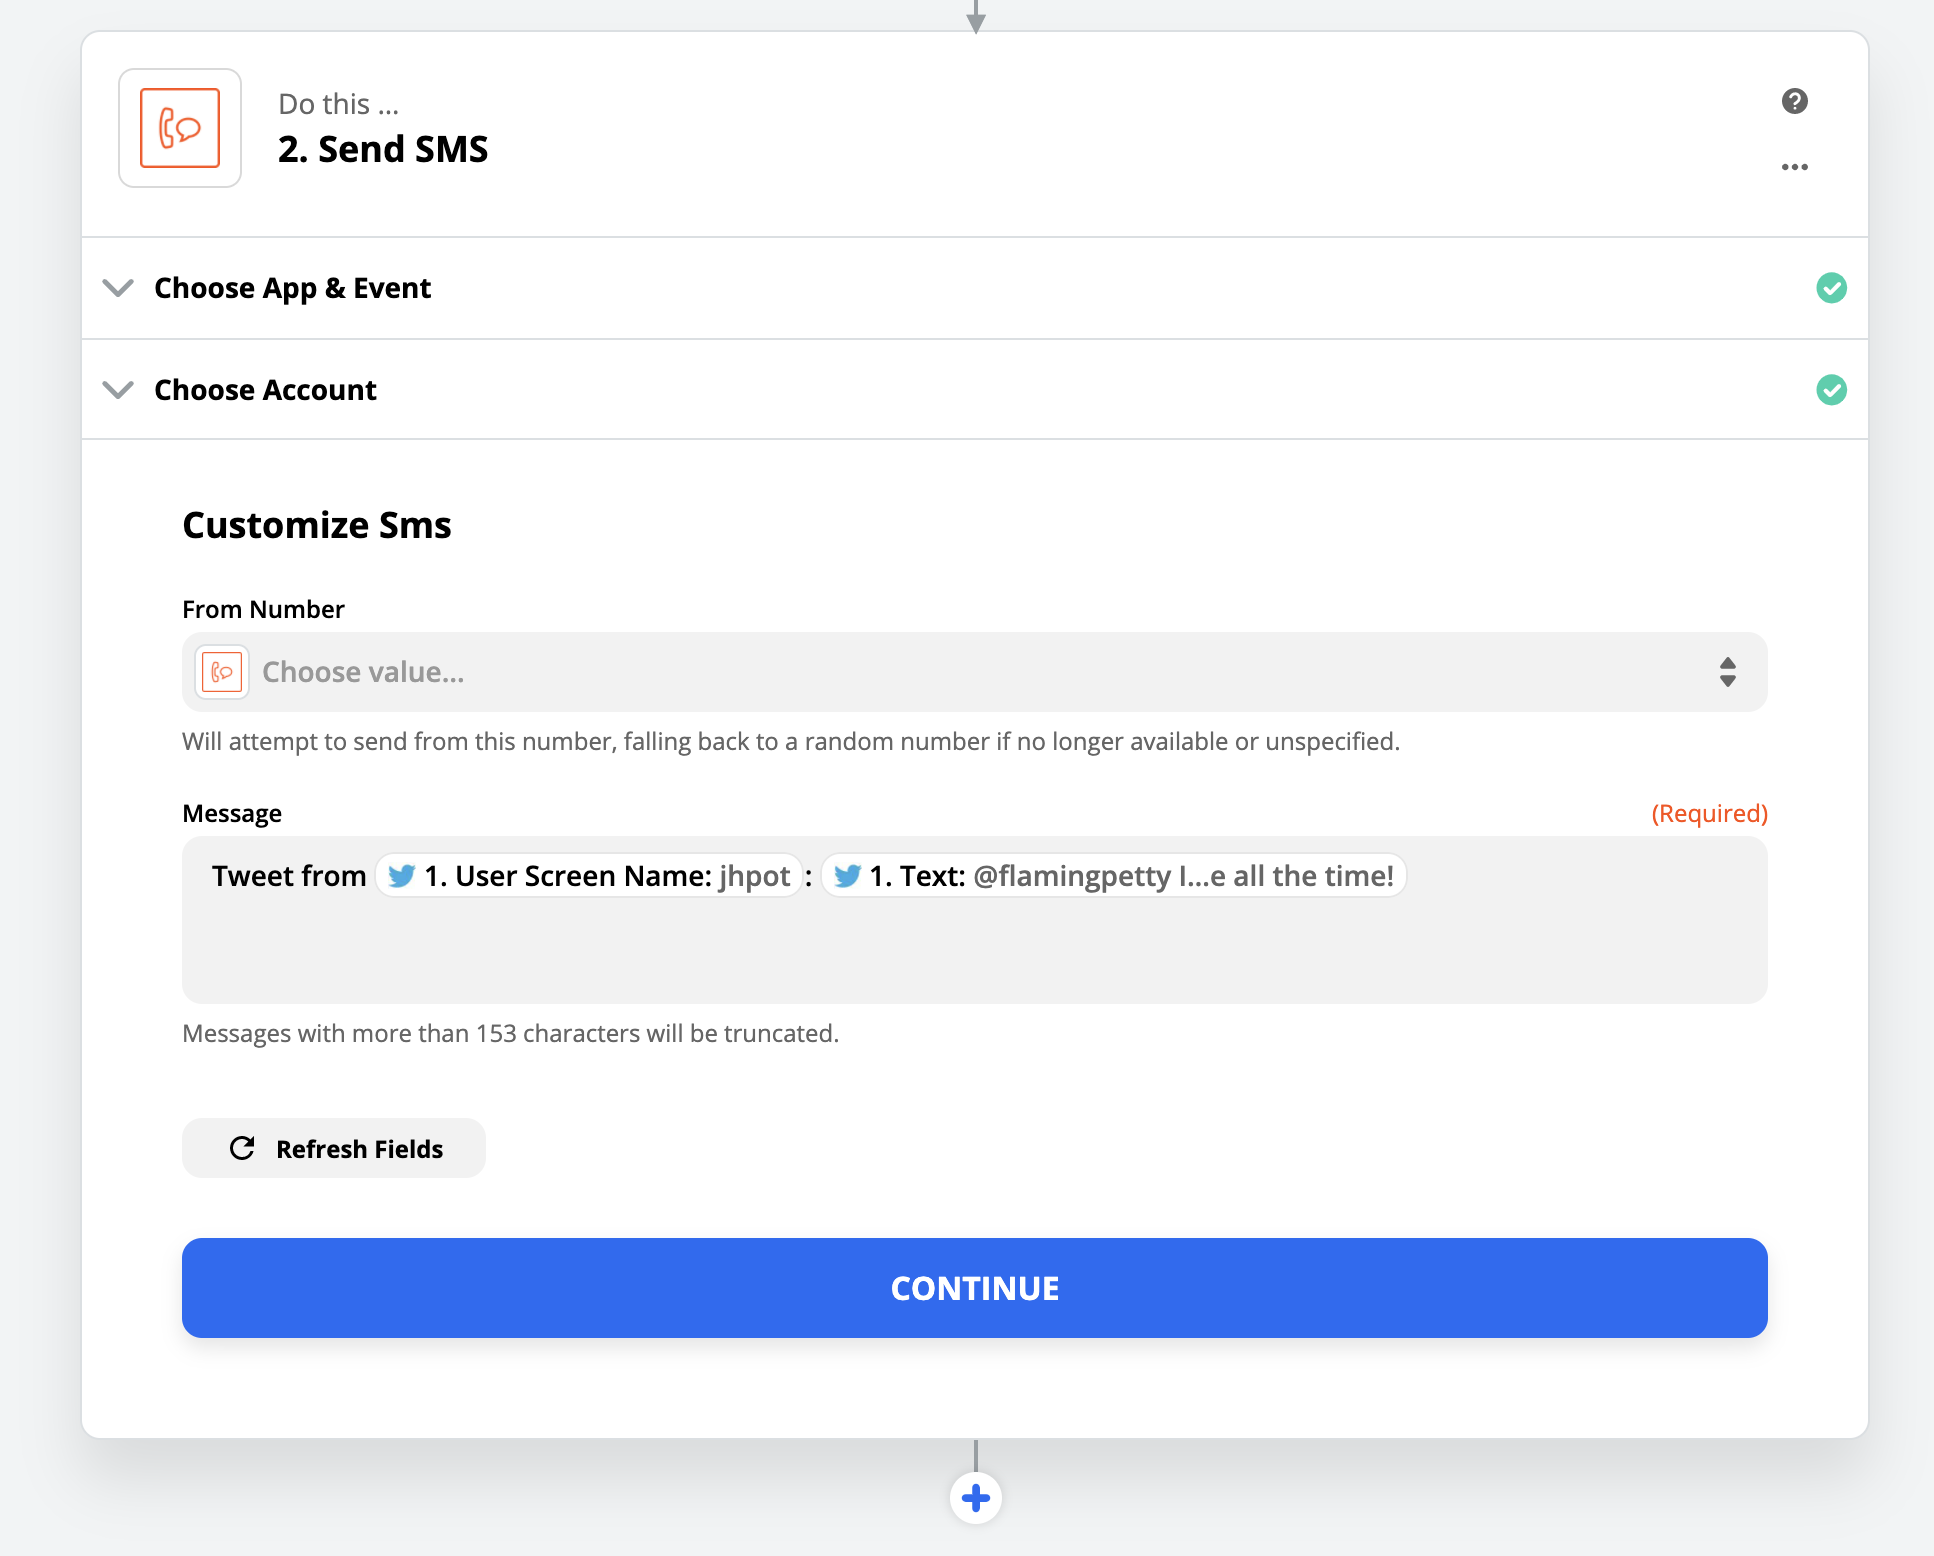Click the From Number label
Viewport: 1934px width, 1556px height.
pos(263,609)
